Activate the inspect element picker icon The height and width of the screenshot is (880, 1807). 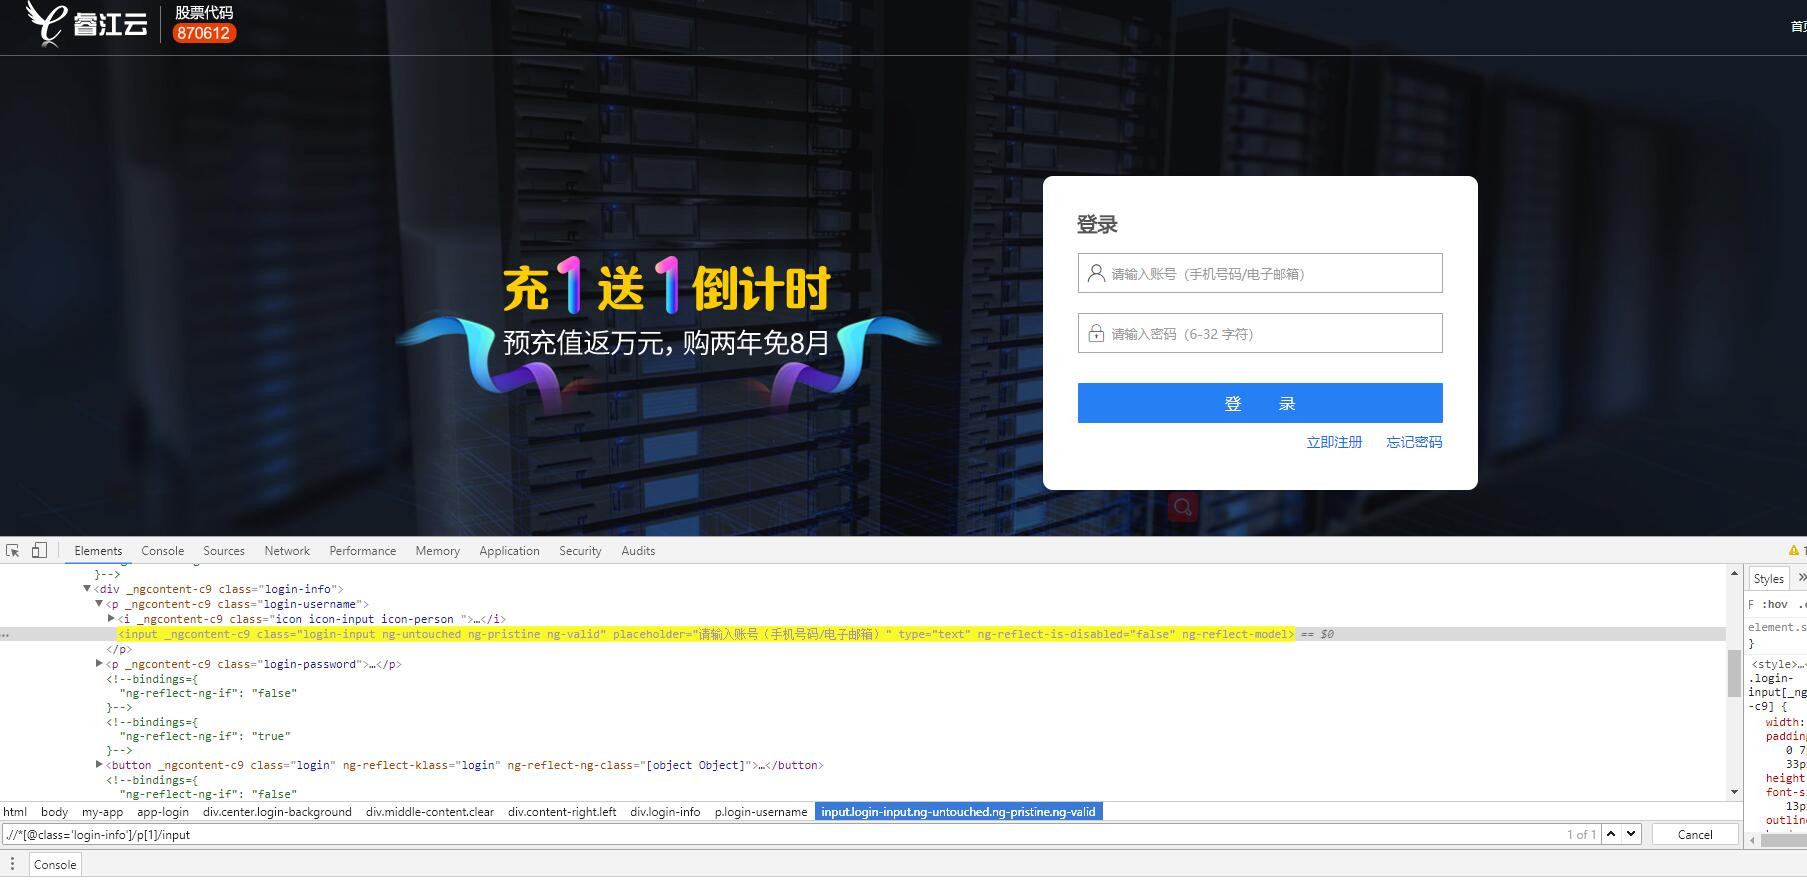click(x=13, y=551)
